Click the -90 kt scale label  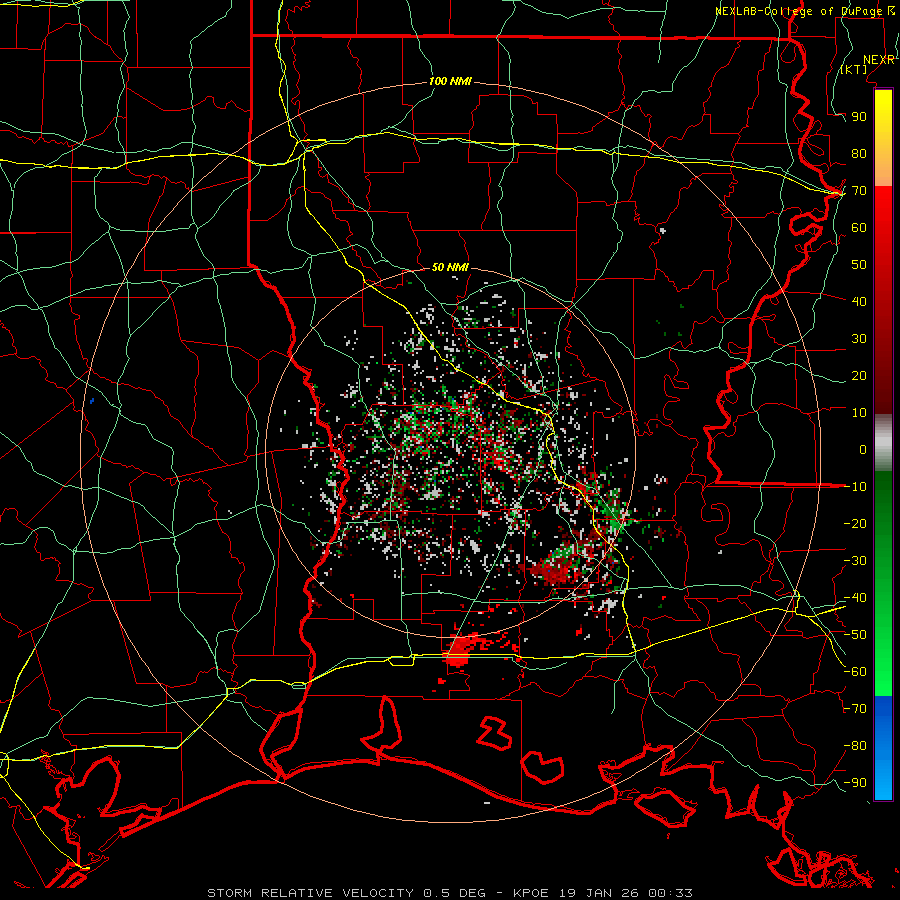(x=855, y=783)
